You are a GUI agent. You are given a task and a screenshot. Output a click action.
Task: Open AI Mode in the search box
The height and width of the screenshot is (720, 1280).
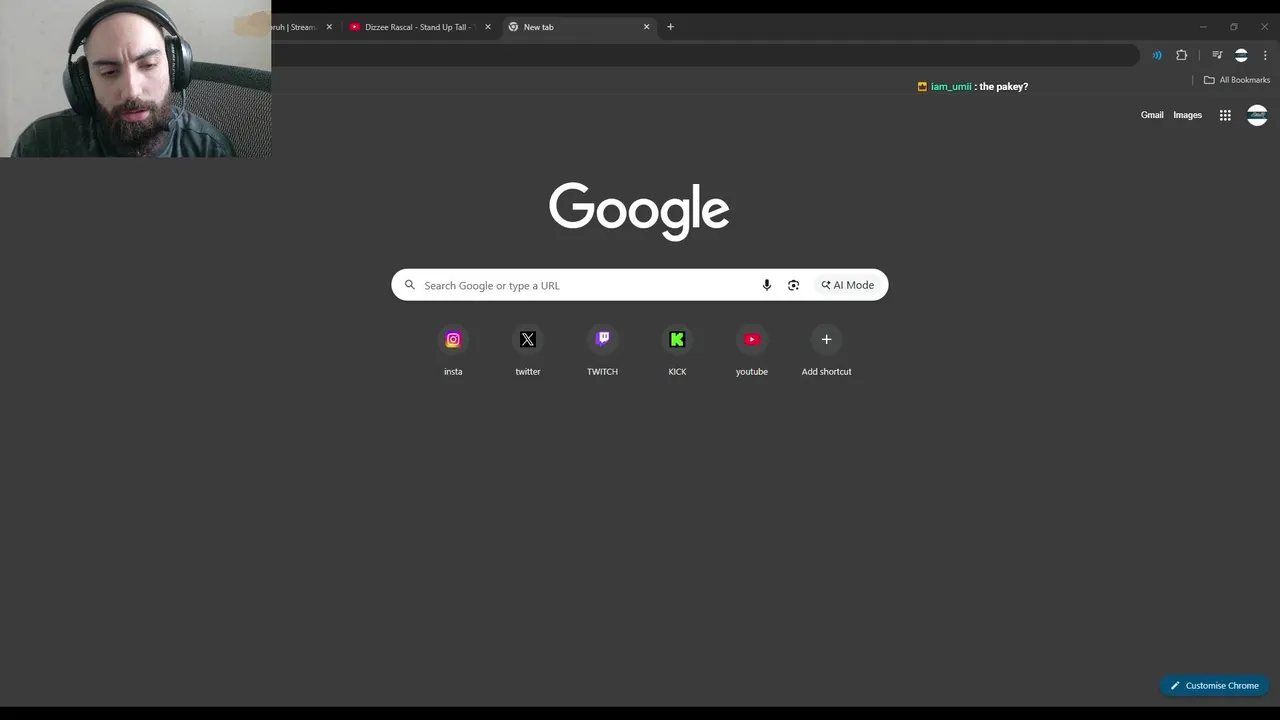point(848,285)
